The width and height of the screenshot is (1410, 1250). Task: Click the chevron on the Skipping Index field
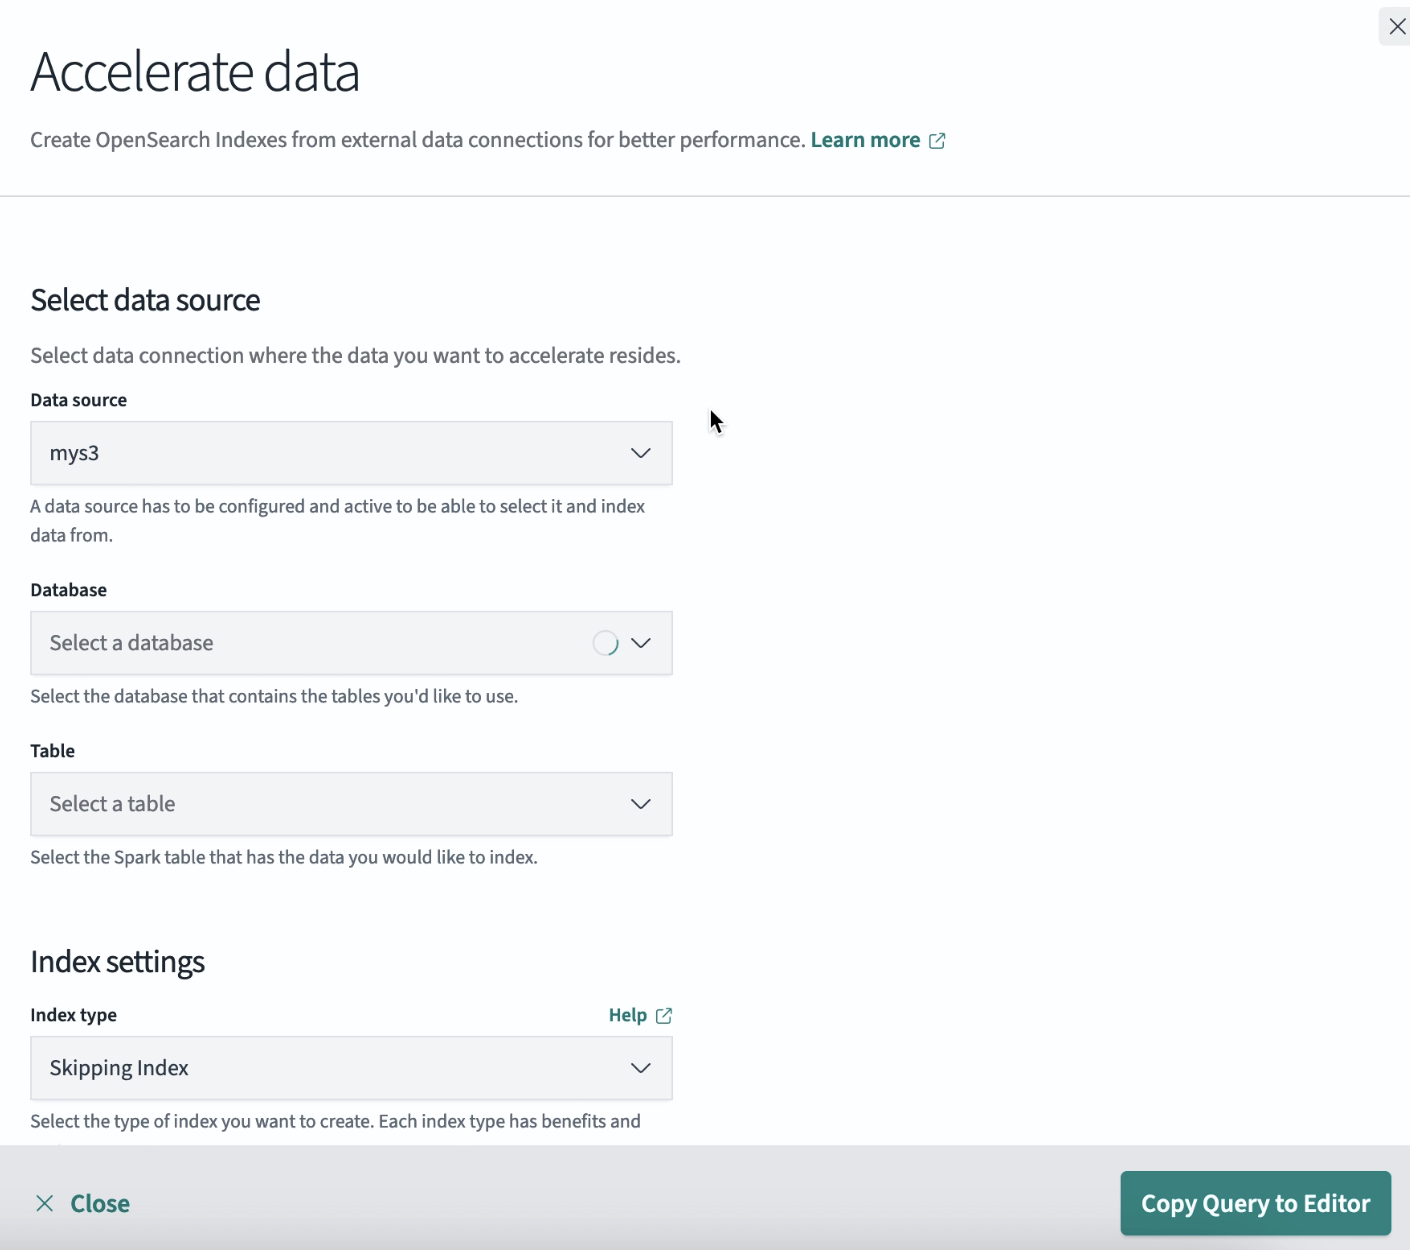(x=641, y=1068)
